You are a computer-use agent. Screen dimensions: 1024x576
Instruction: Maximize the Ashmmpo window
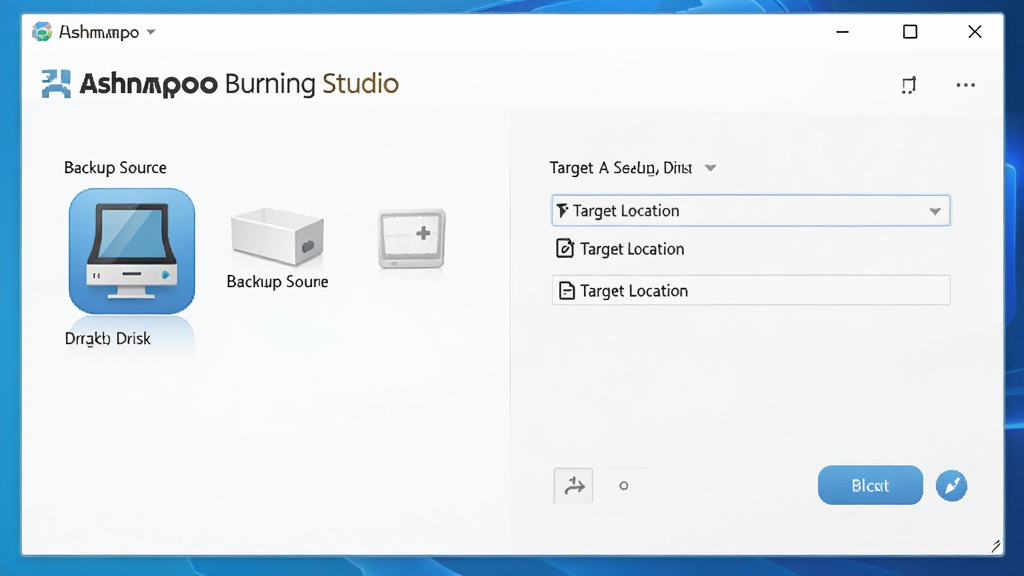910,31
